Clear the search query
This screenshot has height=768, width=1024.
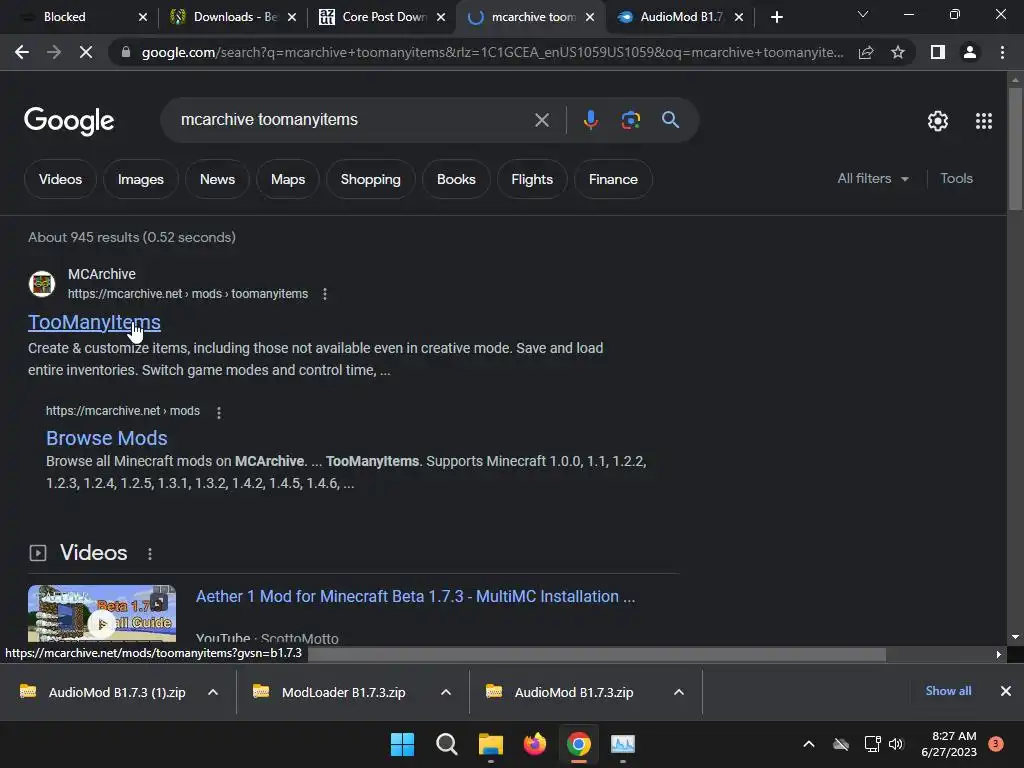tap(541, 120)
